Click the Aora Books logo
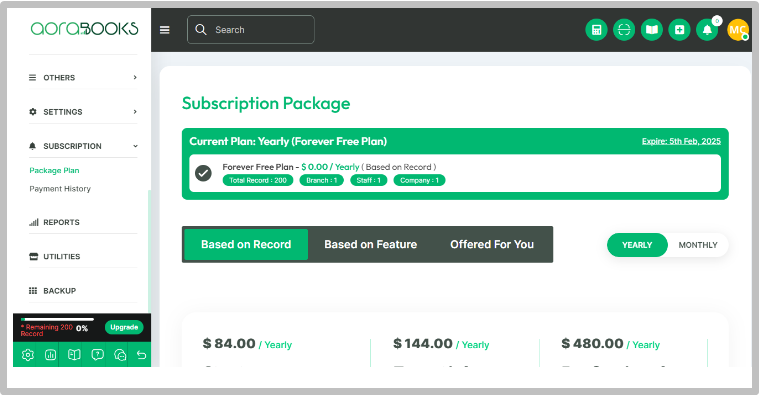 click(84, 29)
